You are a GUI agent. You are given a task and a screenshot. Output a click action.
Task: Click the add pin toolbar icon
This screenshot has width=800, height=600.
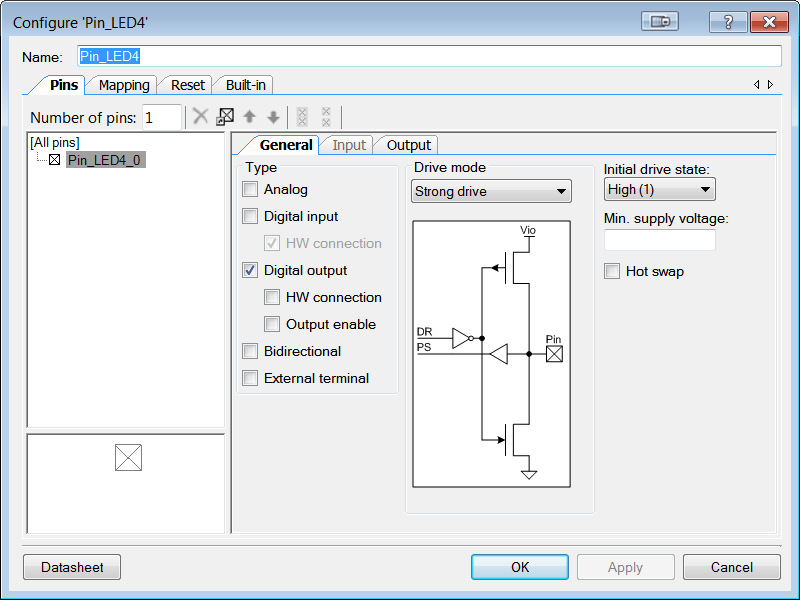pyautogui.click(x=223, y=116)
